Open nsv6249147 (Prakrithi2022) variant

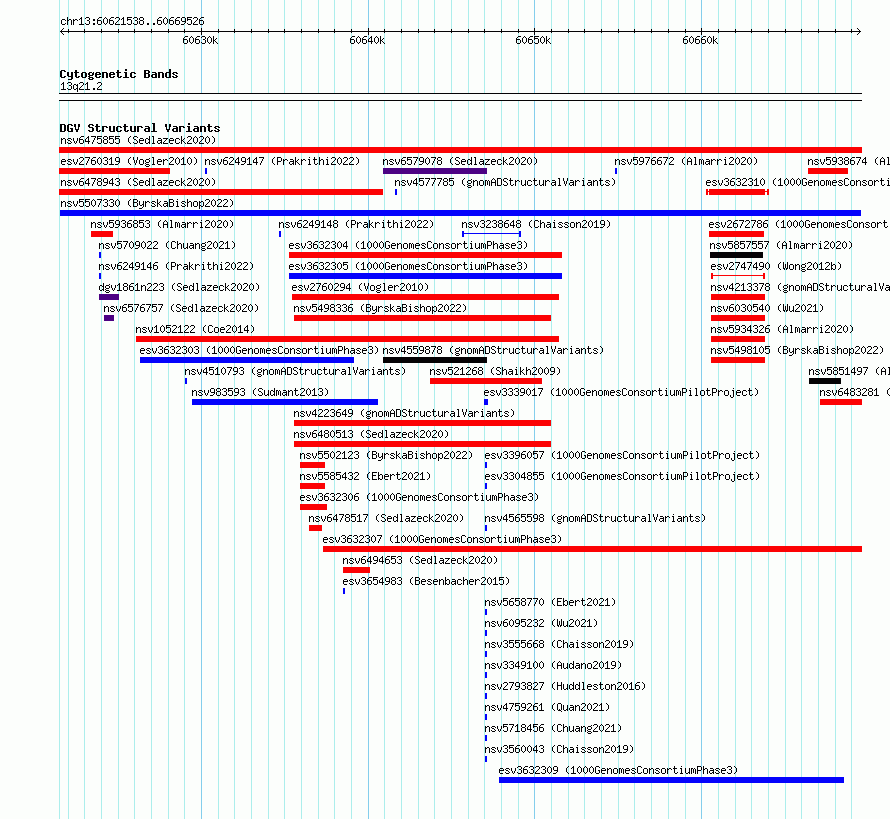coord(282,161)
